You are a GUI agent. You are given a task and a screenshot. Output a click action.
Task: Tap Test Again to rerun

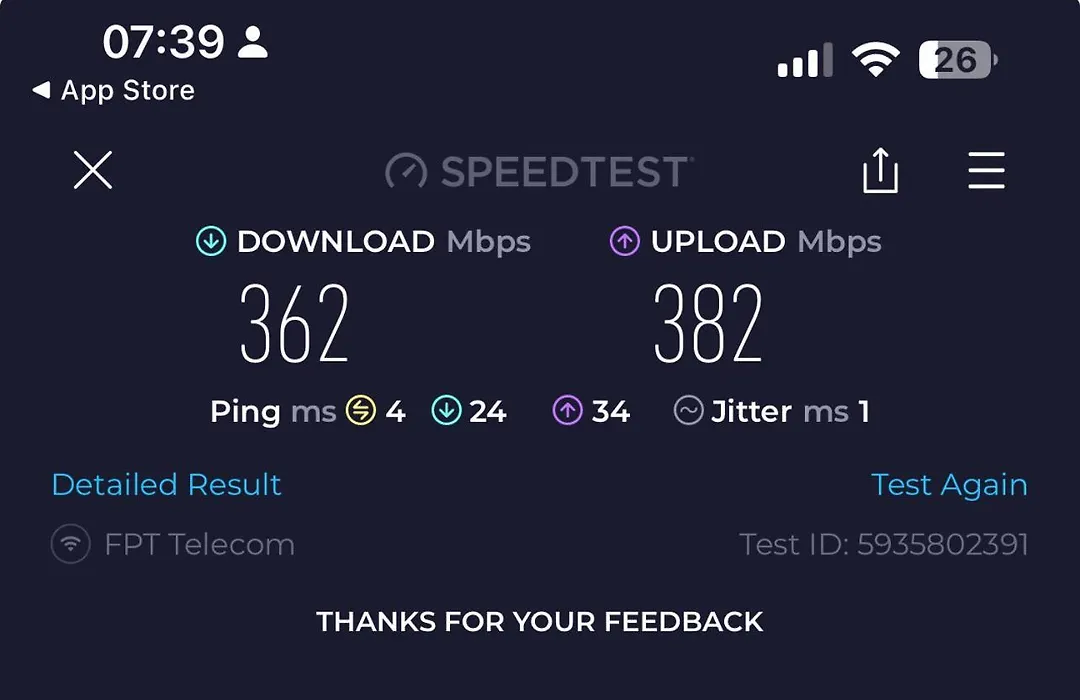949,485
